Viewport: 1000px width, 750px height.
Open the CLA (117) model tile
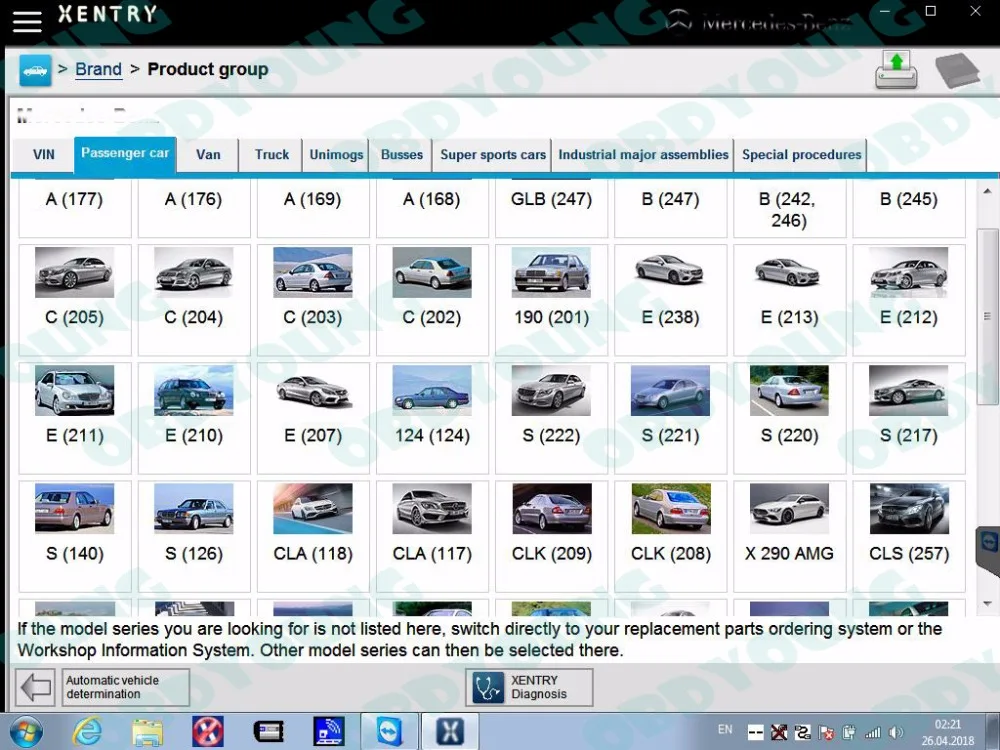coord(432,536)
